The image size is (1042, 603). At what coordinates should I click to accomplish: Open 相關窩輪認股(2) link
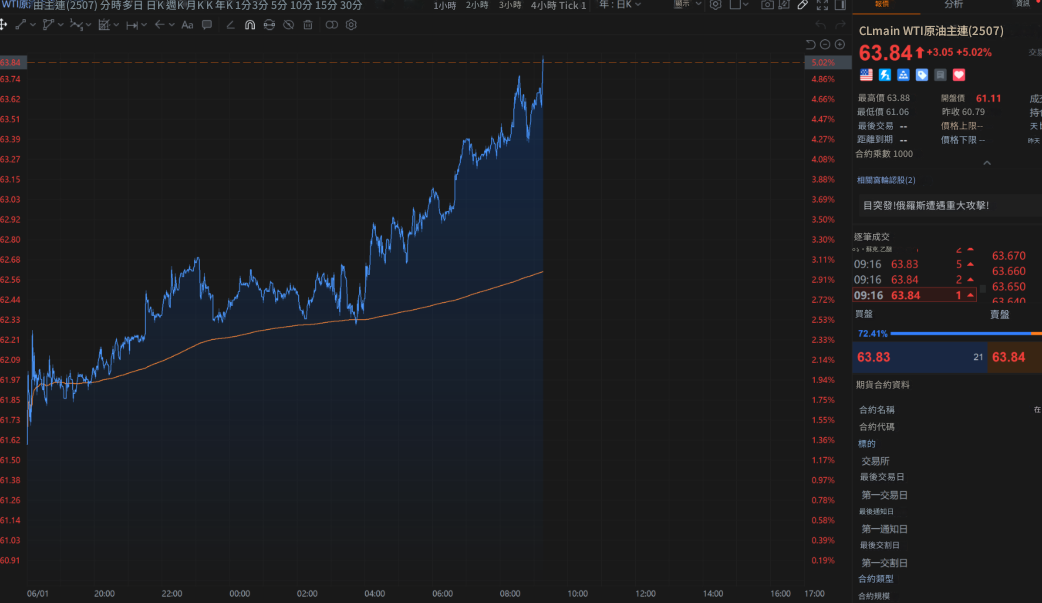point(886,180)
